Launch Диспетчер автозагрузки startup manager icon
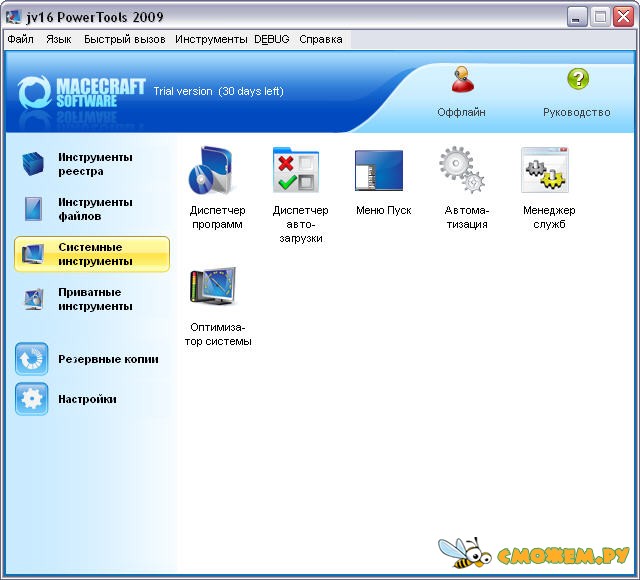 click(296, 170)
